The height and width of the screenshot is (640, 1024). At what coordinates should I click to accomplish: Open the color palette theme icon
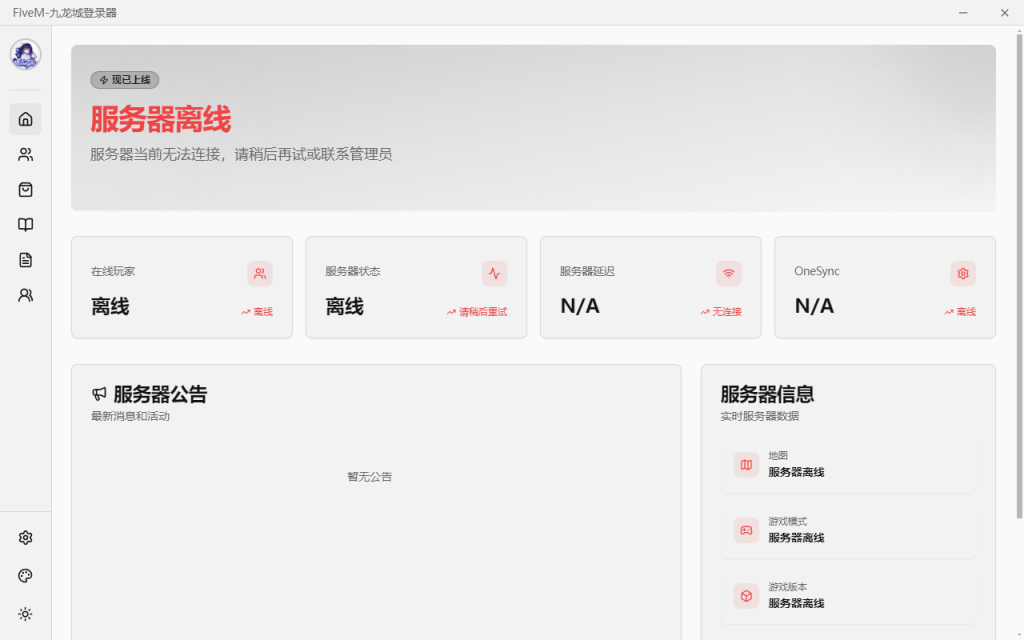[x=26, y=576]
